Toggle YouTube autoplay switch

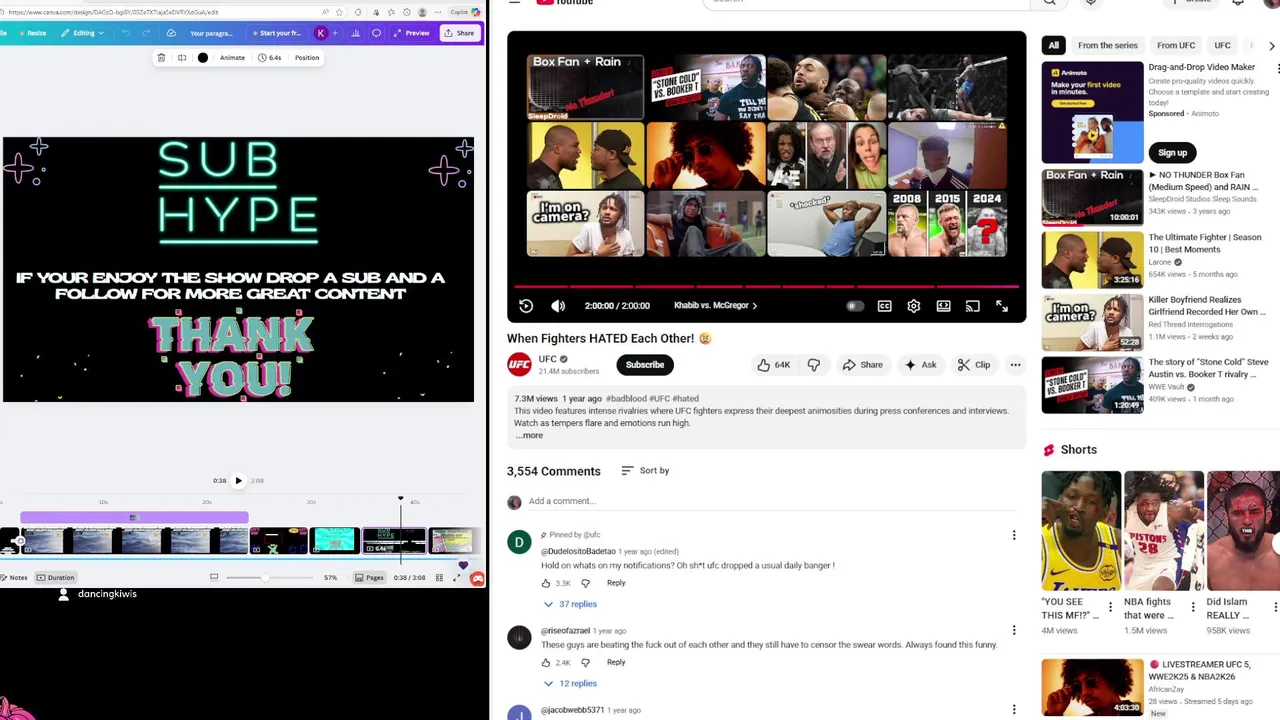(854, 306)
